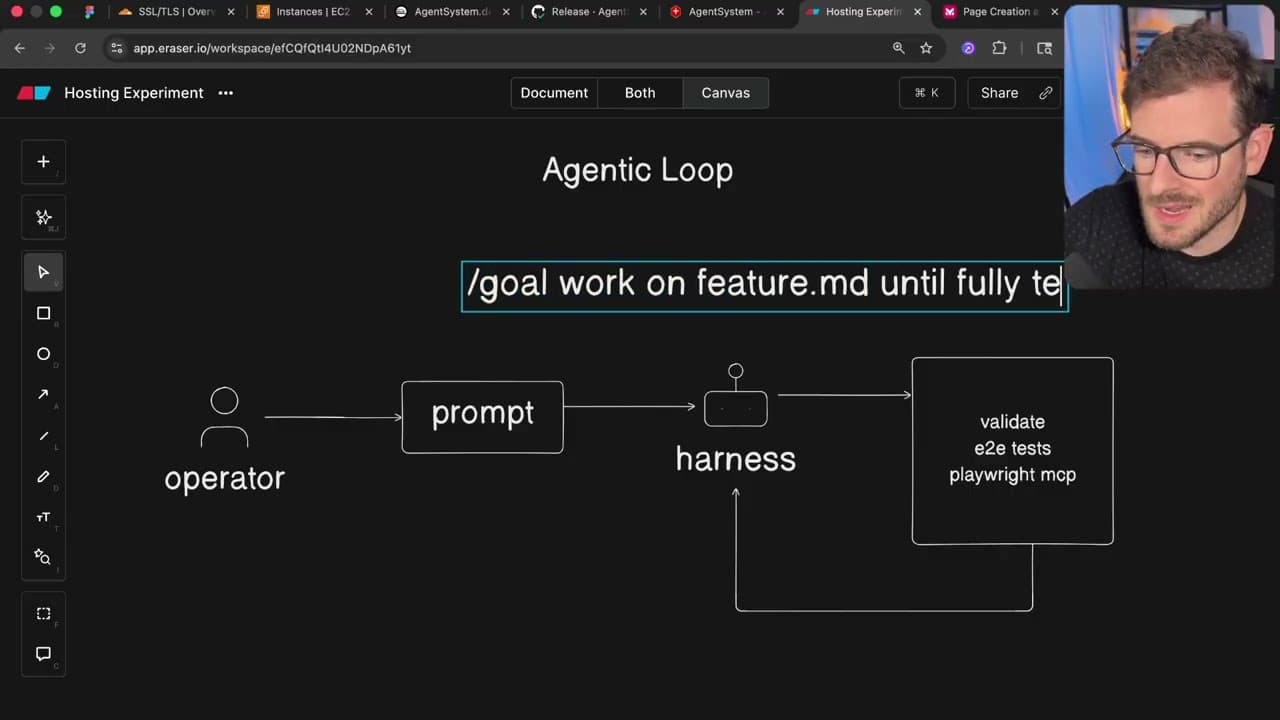Image resolution: width=1280 pixels, height=720 pixels.
Task: Select the pointer selection tool
Action: (43, 272)
